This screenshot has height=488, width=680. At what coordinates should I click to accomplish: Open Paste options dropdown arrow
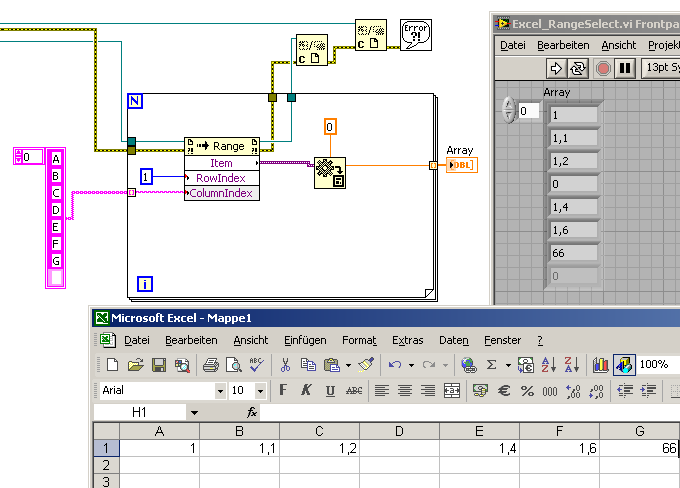coord(348,365)
